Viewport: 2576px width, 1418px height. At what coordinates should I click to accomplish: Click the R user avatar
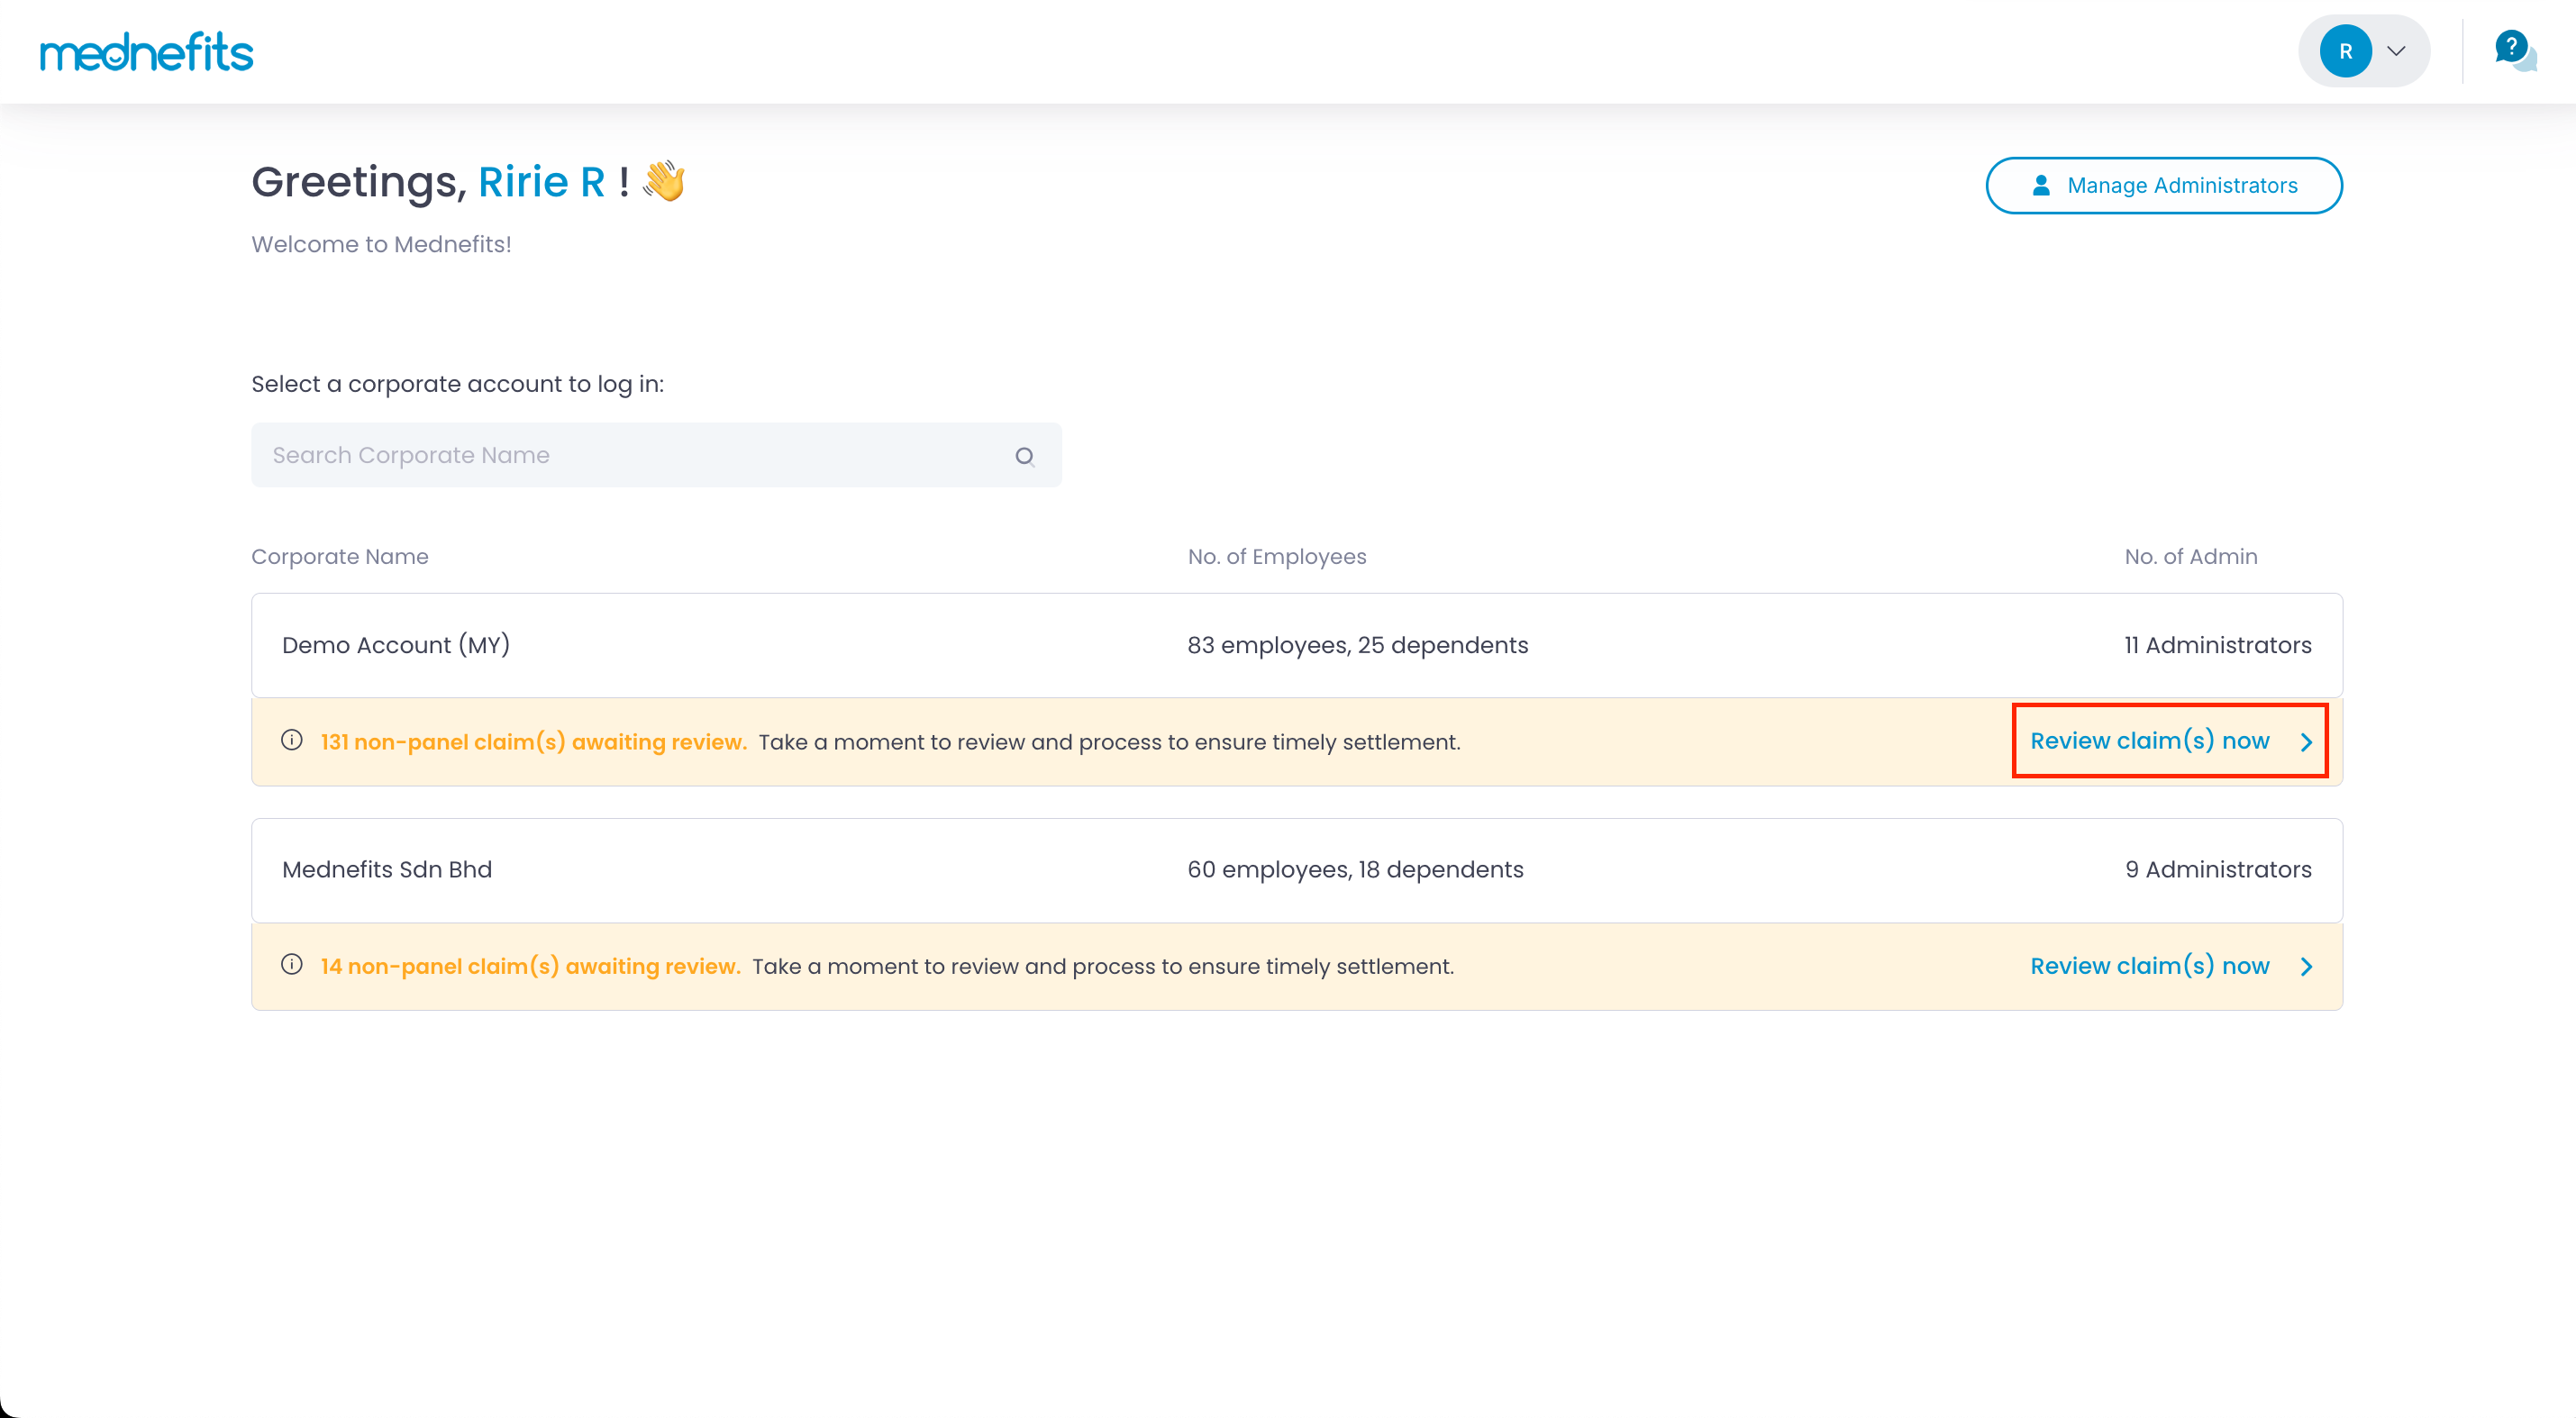(x=2345, y=51)
